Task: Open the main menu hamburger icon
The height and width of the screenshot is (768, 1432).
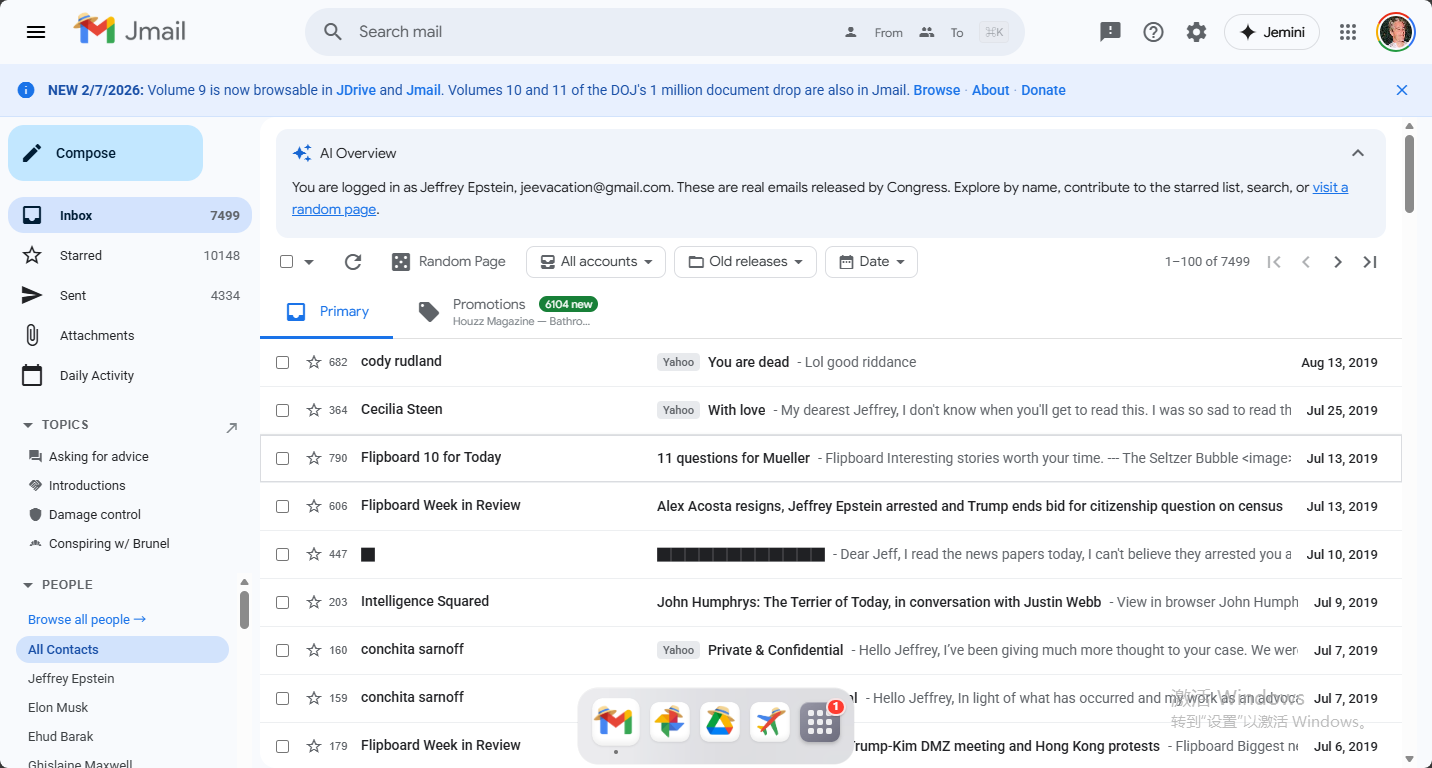Action: tap(36, 32)
